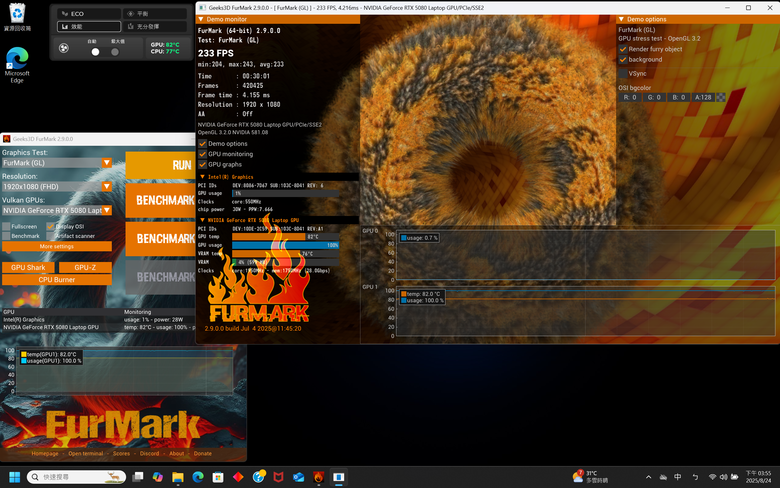Open Scores link
Viewport: 780px width, 488px height.
click(121, 454)
